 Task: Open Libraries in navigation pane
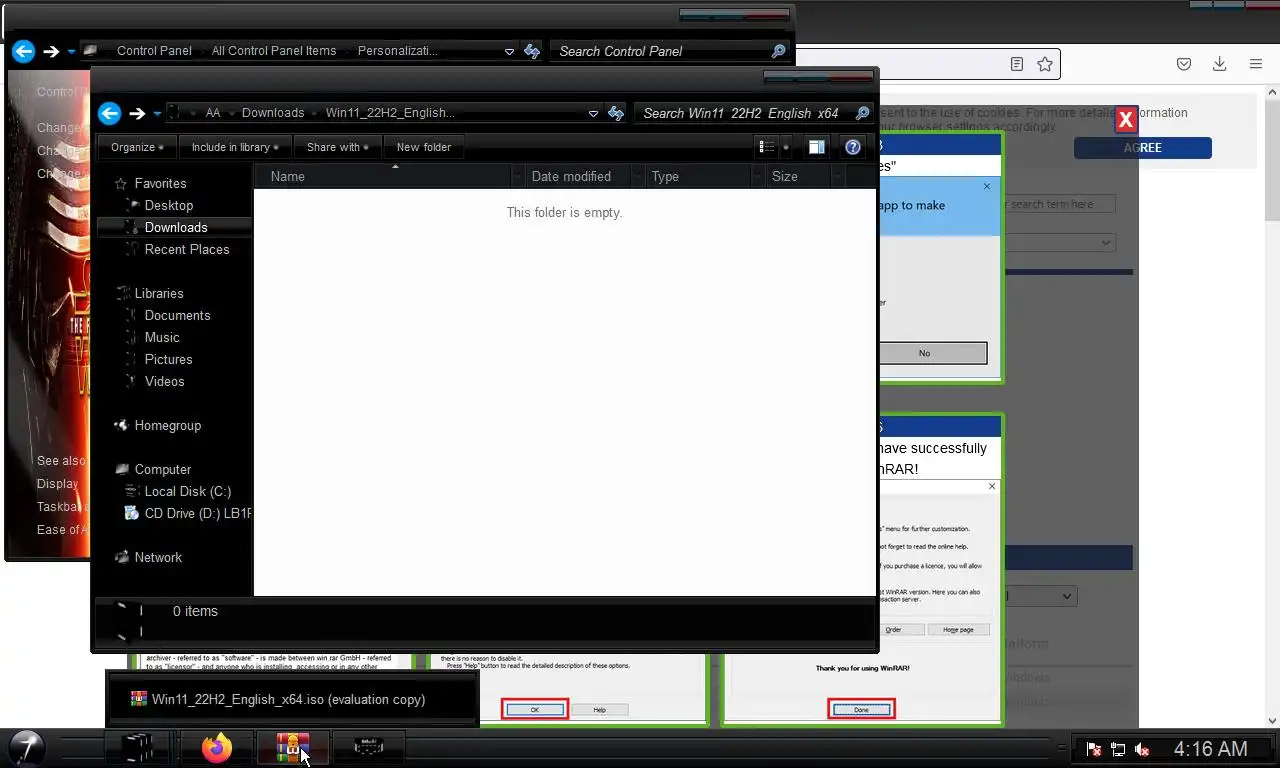(158, 293)
